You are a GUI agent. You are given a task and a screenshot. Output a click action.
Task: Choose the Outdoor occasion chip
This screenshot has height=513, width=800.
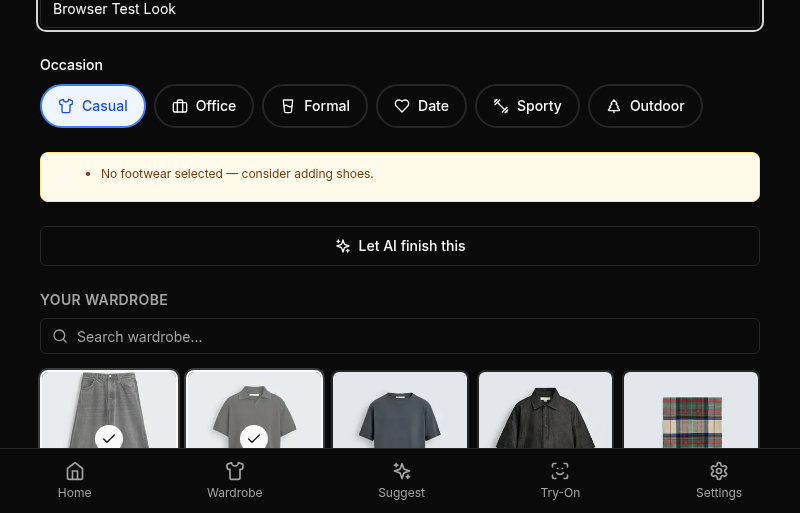point(645,106)
